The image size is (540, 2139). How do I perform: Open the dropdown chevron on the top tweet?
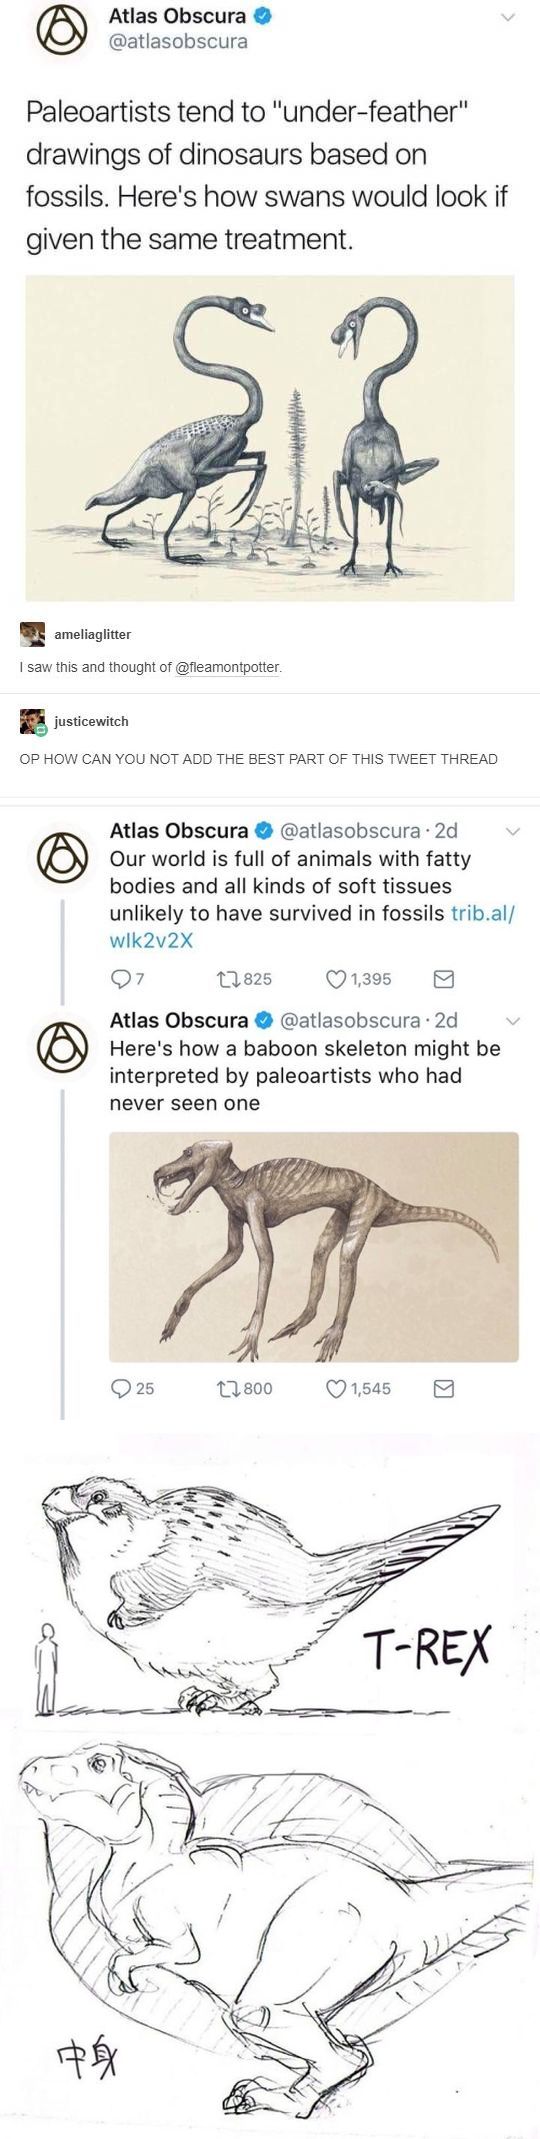507,18
